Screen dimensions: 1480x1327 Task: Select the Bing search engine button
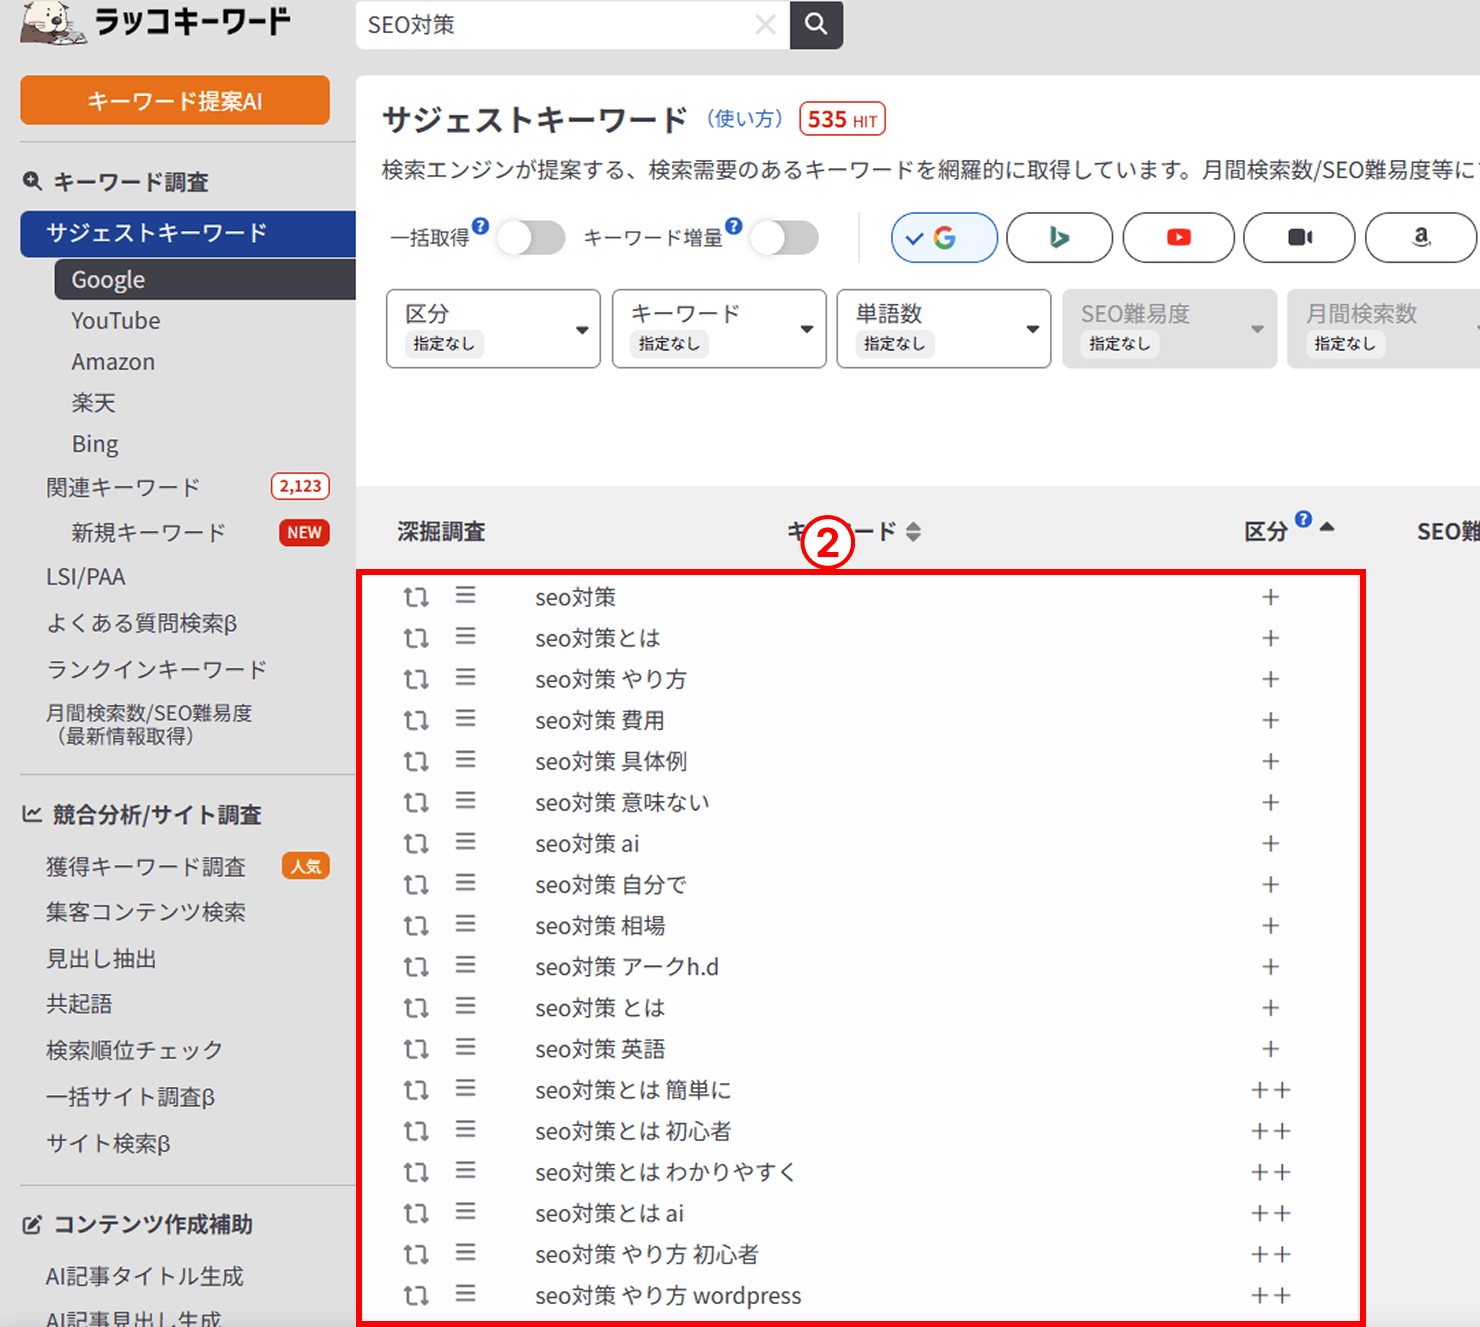(x=1059, y=238)
